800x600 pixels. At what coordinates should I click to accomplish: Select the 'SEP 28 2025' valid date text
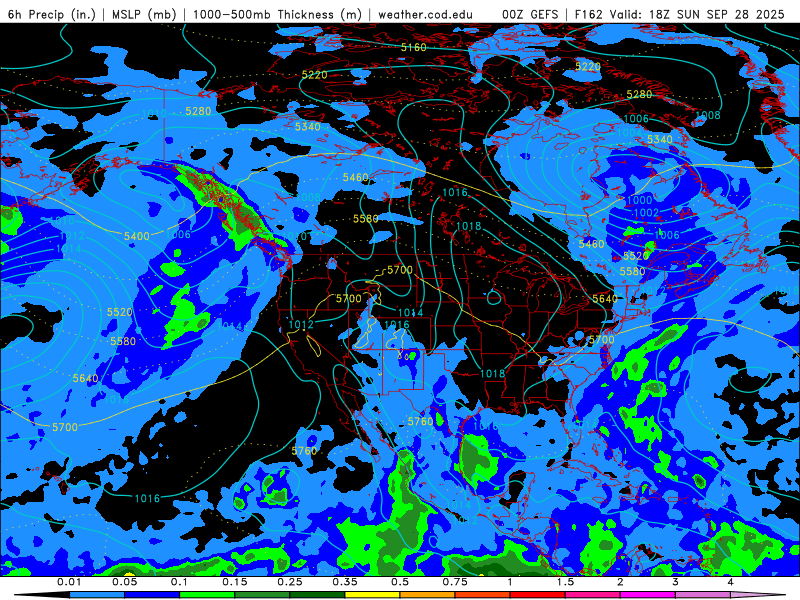pos(745,14)
